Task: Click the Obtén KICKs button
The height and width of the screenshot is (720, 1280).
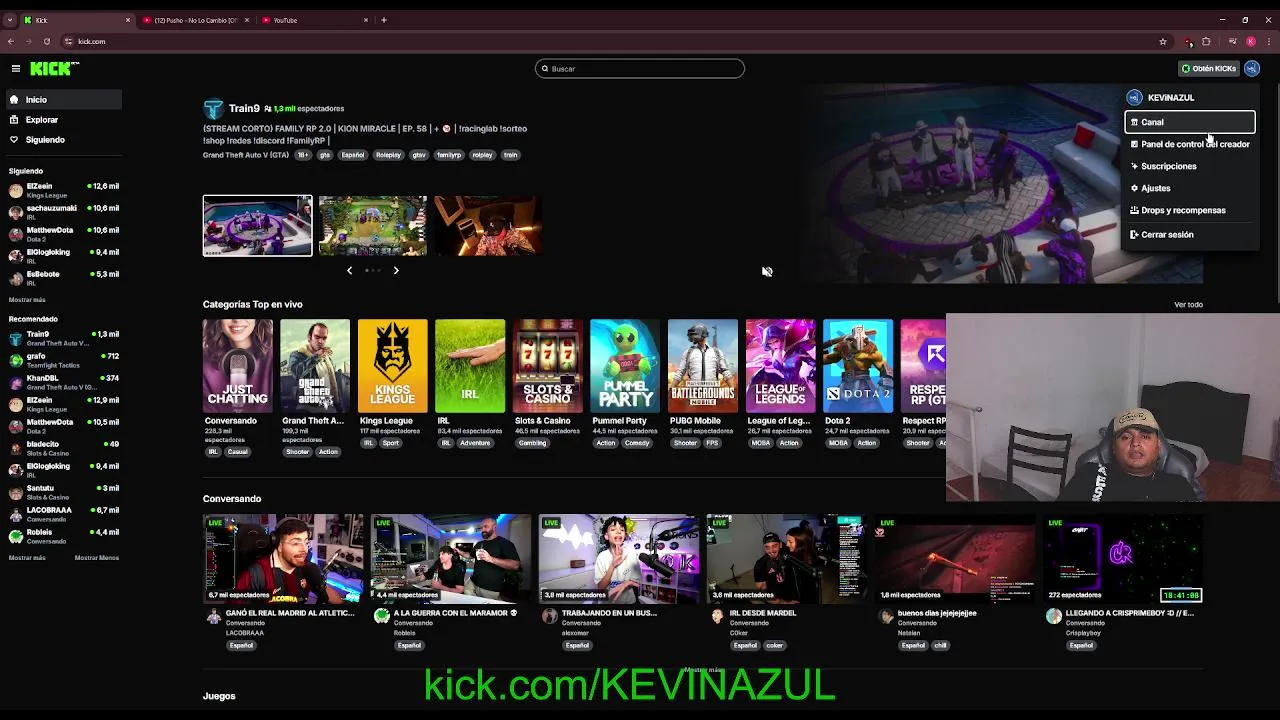Action: click(x=1208, y=68)
